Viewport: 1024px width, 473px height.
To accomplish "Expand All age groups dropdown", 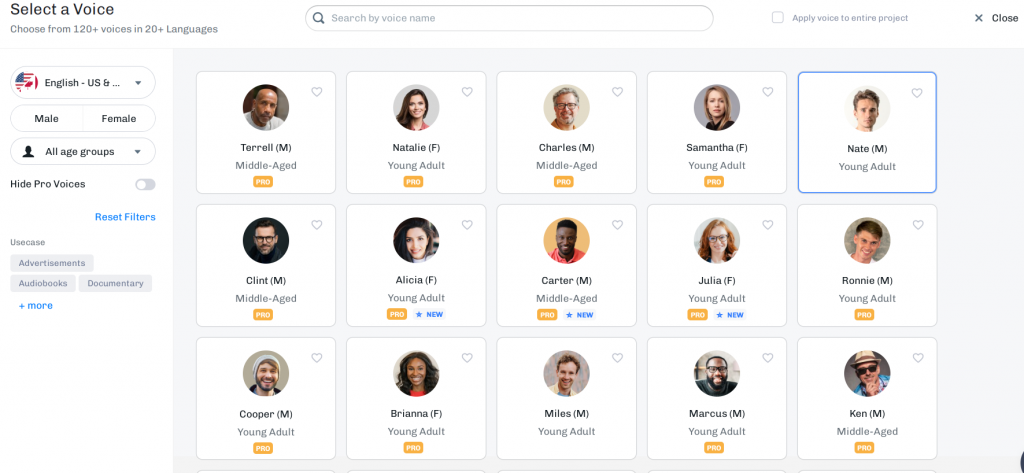I will click(x=83, y=152).
